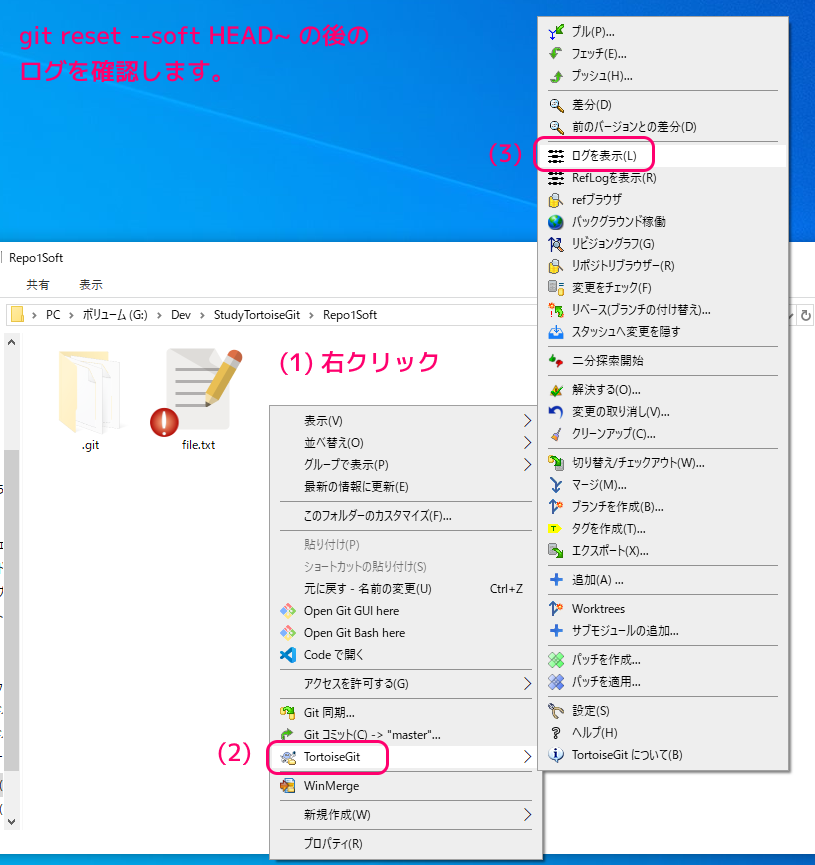Click the 切り替え/チェックアウト icon
Screen dimensions: 815x865
click(556, 463)
